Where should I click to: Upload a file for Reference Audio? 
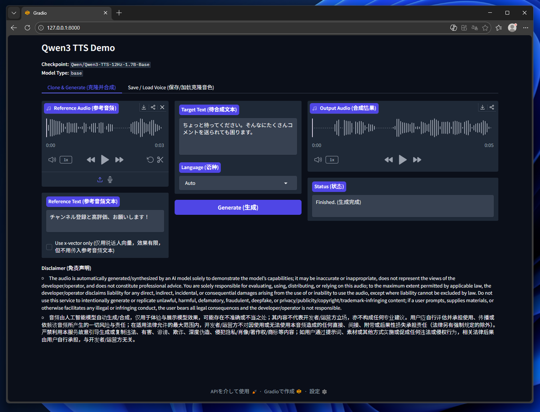[x=100, y=179]
